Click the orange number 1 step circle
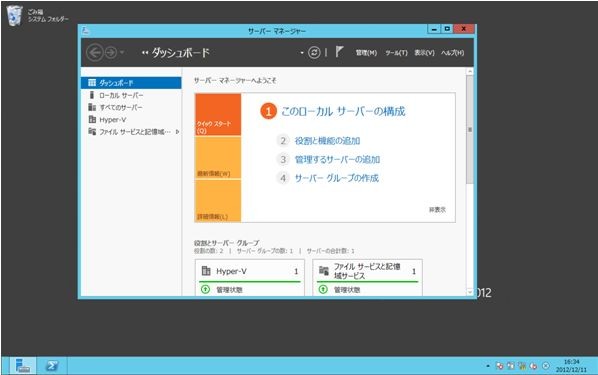598x375 pixels. pos(268,111)
